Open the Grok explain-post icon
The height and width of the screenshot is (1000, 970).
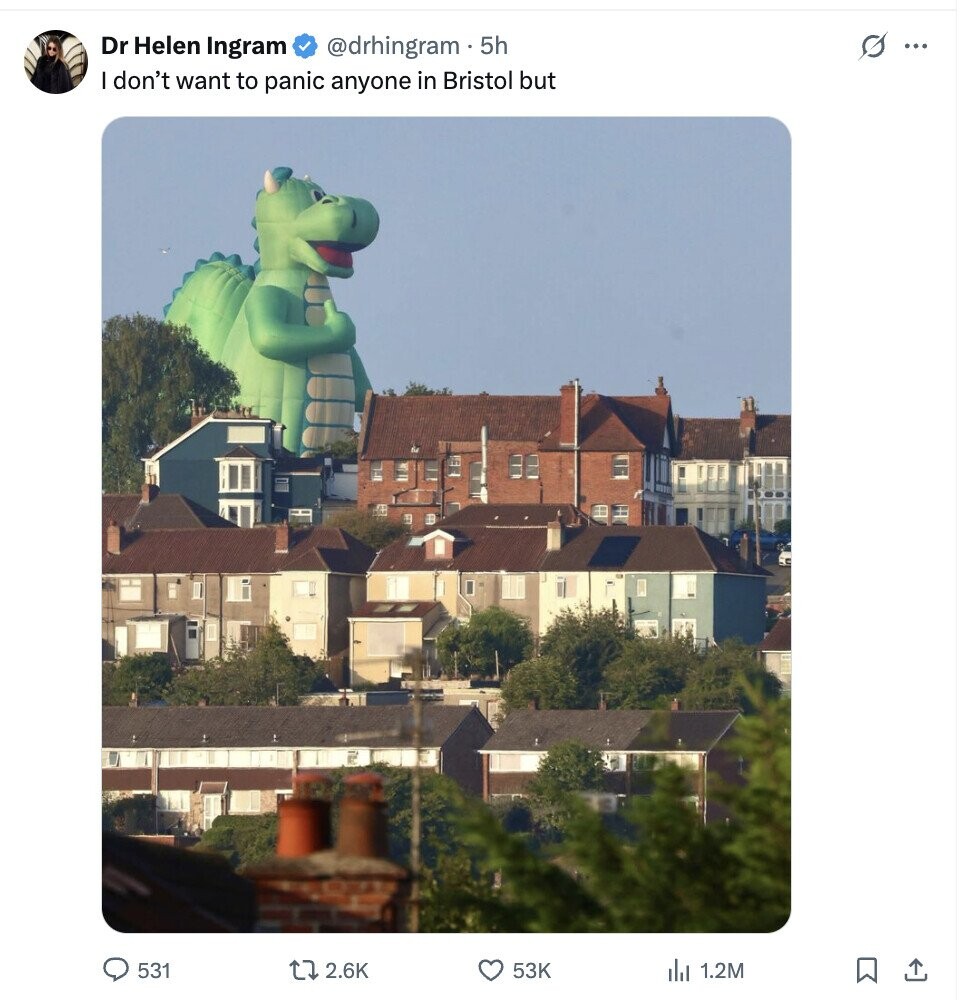pos(873,46)
